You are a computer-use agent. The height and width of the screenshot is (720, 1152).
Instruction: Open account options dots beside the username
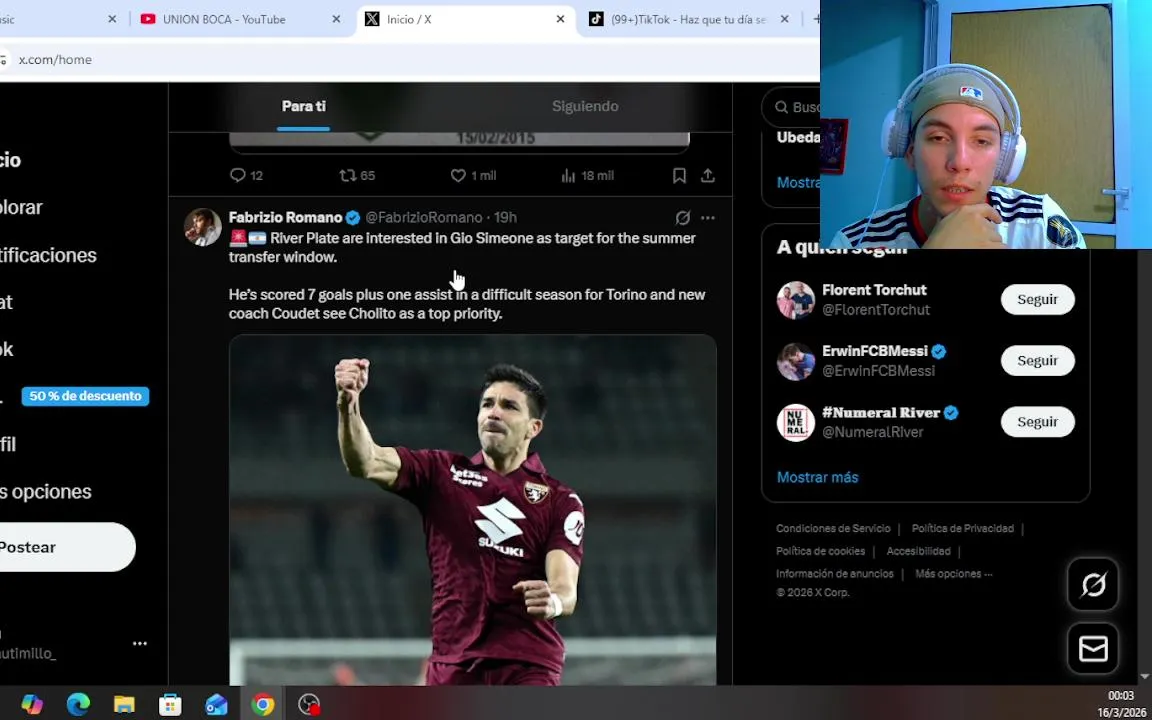[140, 644]
